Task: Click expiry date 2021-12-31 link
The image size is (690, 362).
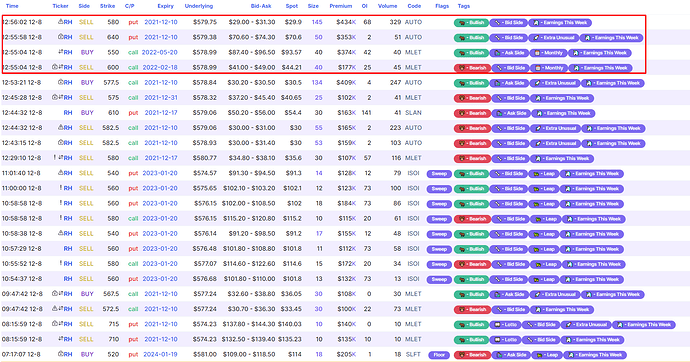Action: (x=161, y=97)
